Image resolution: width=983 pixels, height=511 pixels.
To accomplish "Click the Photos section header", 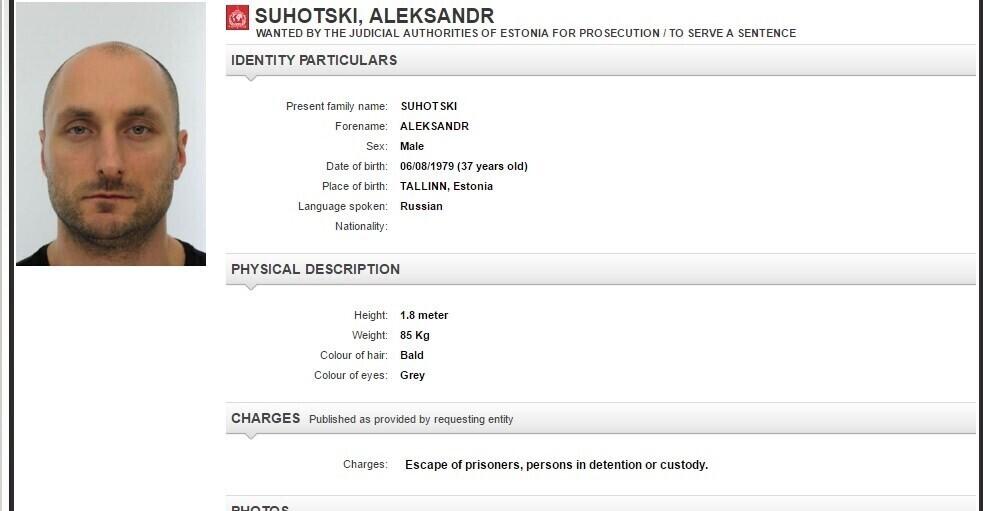I will pyautogui.click(x=260, y=507).
